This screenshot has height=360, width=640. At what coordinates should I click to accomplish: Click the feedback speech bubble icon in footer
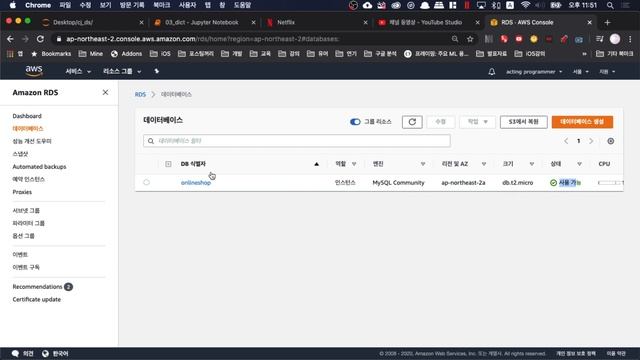click(15, 353)
